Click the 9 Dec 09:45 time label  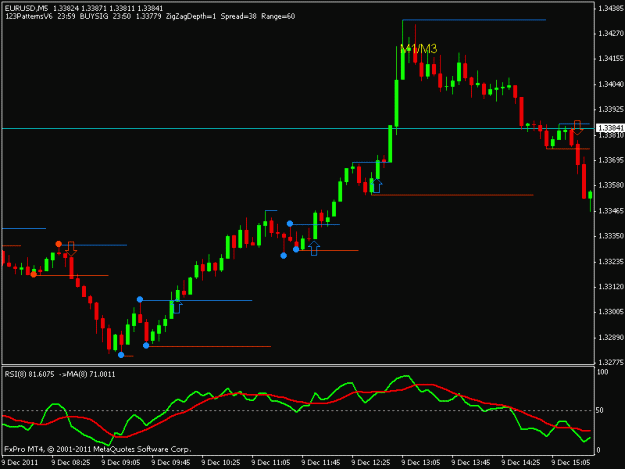(171, 463)
